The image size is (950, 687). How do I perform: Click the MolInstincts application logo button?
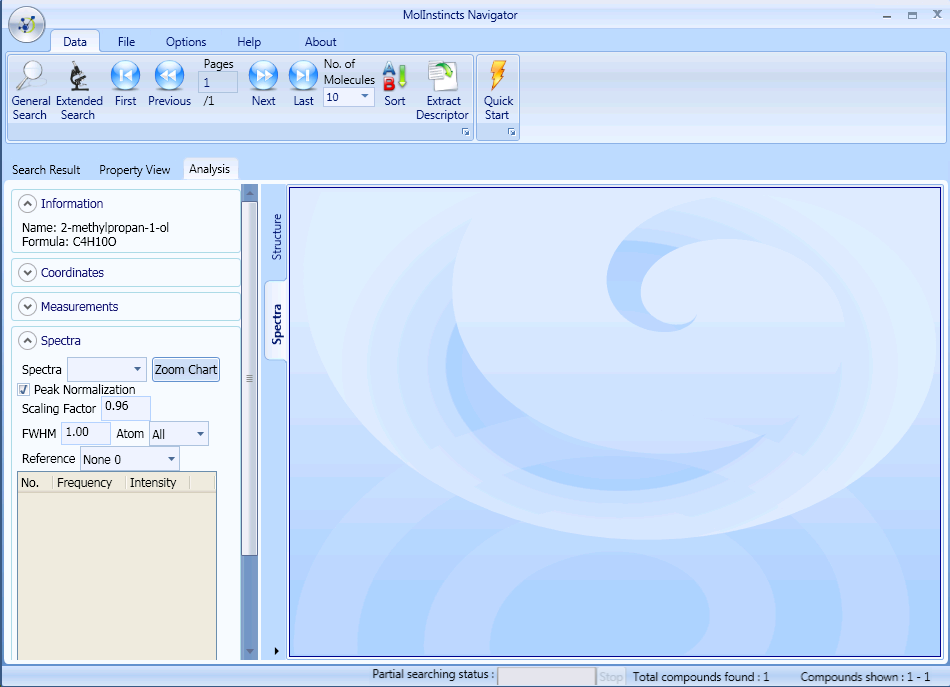pos(27,25)
